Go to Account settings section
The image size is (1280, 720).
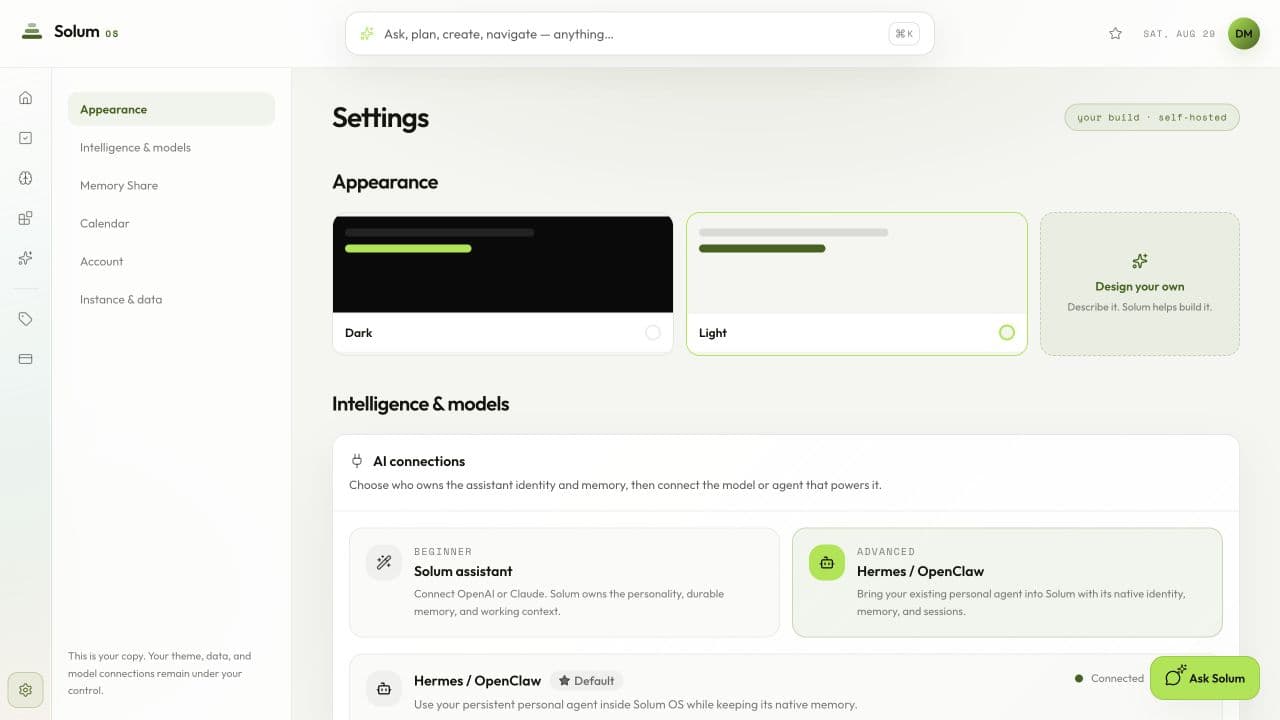coord(171,261)
